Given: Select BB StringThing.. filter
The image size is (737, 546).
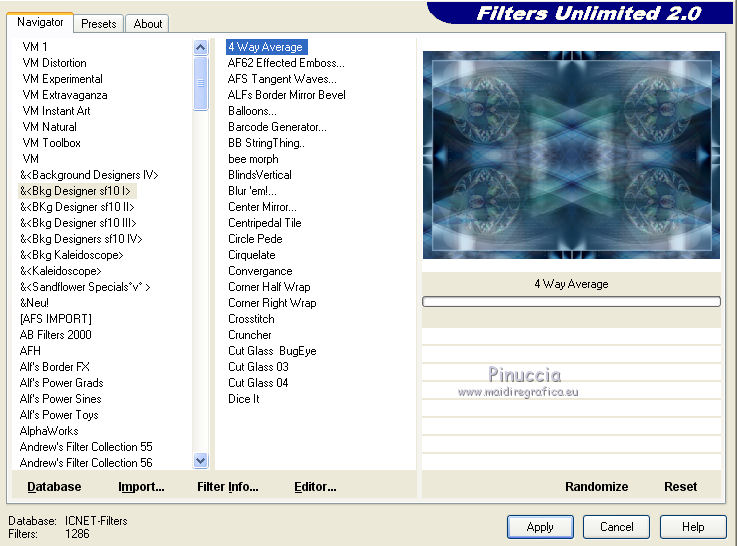Looking at the screenshot, I should pyautogui.click(x=267, y=143).
